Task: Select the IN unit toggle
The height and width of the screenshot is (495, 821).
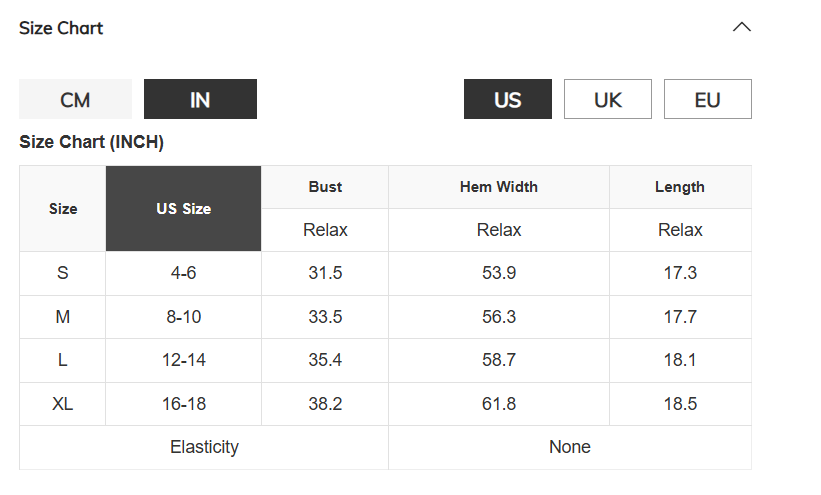Action: (201, 99)
